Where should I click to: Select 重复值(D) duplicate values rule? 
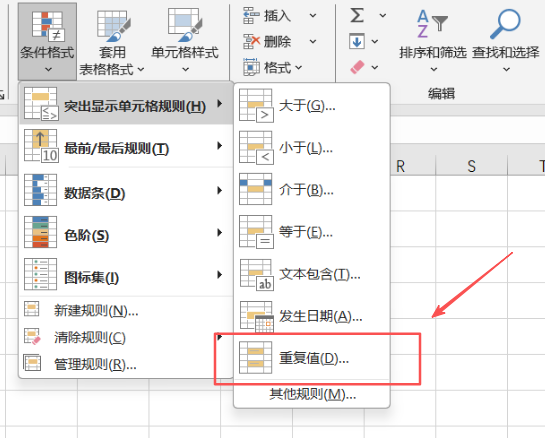312,358
